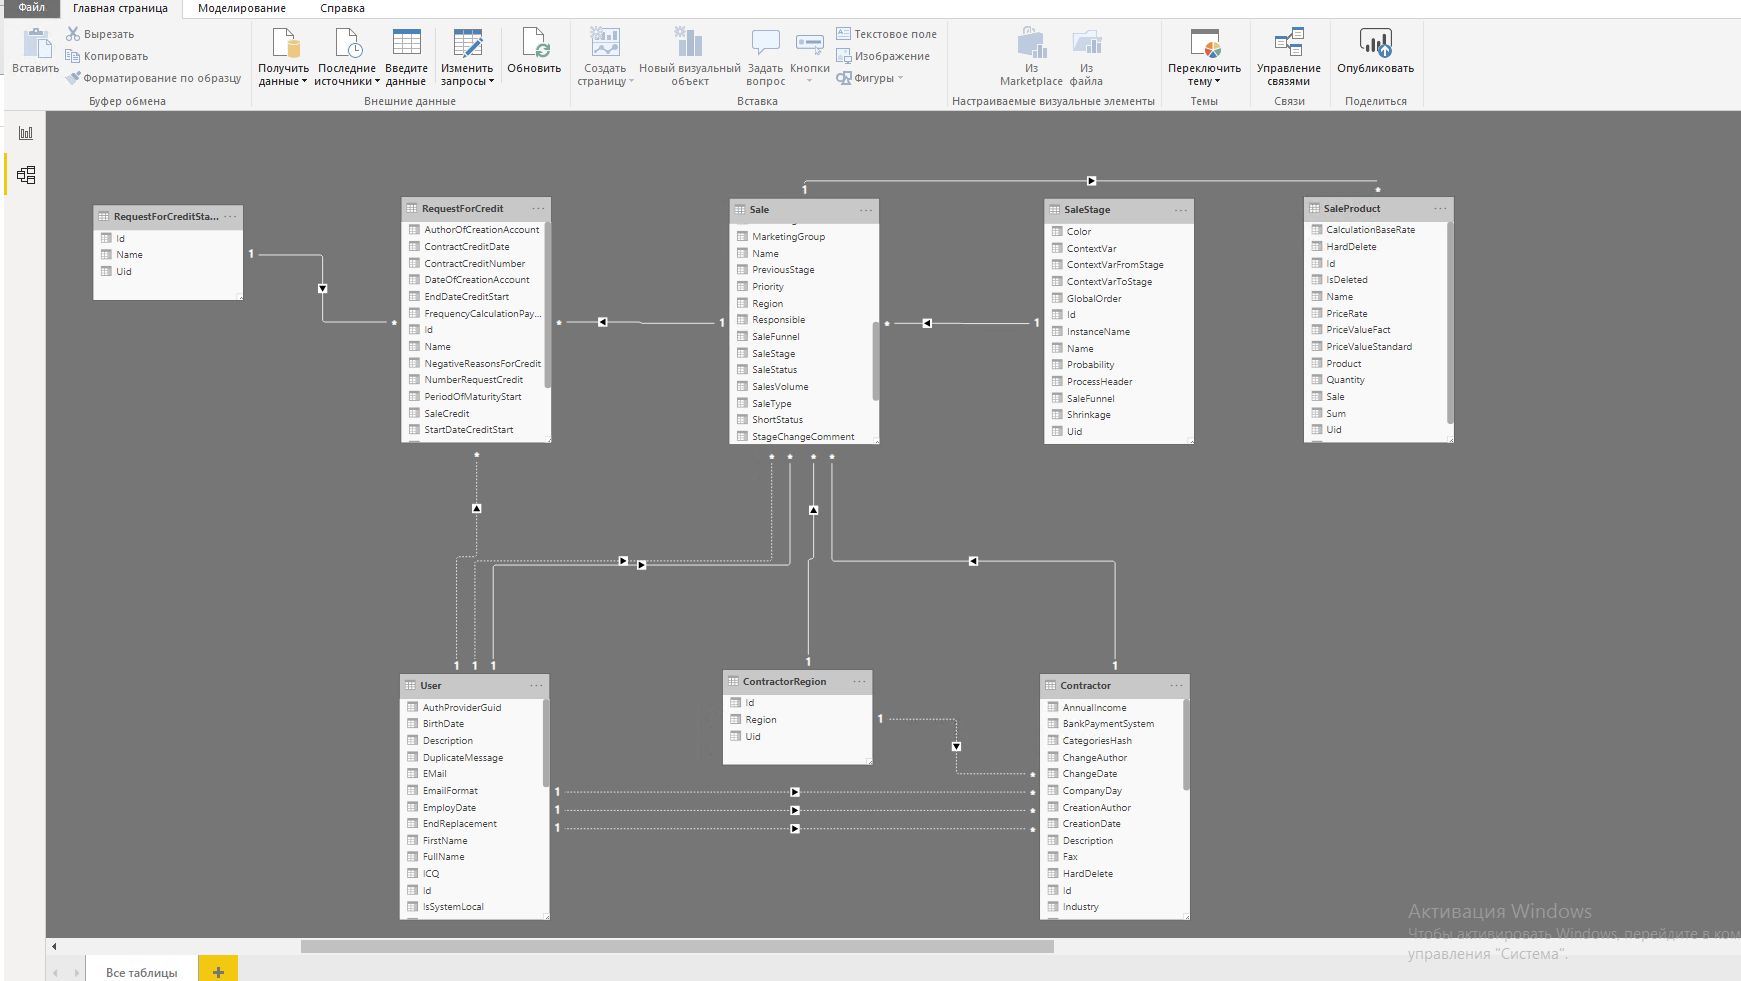Viewport: 1741px width, 981px height.
Task: Select Format Painter (Форматирование по образцу)
Action: point(154,78)
